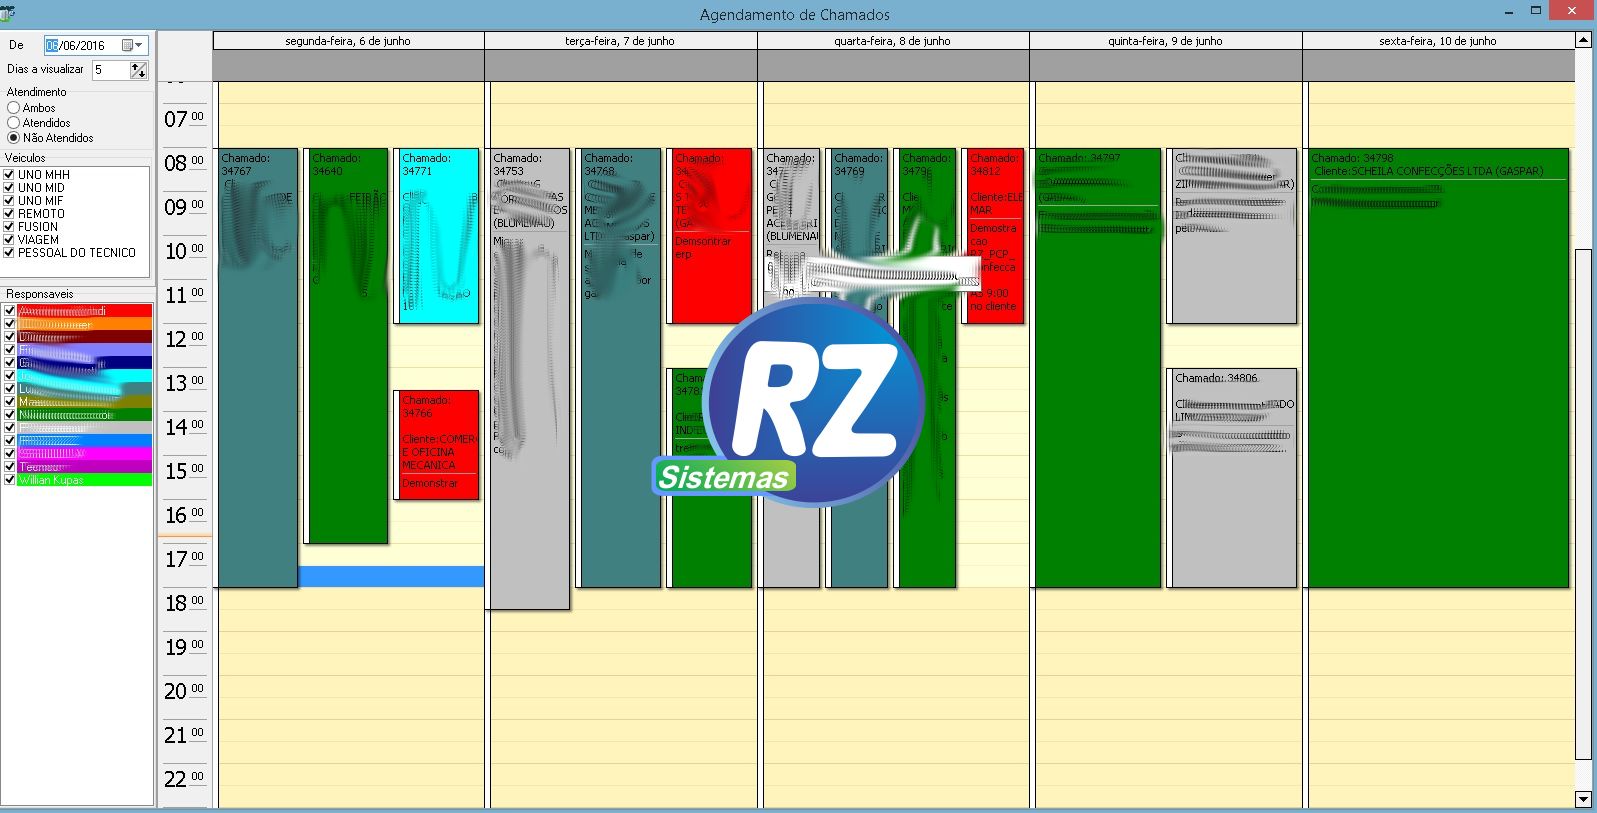This screenshot has width=1597, height=813.
Task: Click the schedule scroll up arrow
Action: coord(1583,41)
